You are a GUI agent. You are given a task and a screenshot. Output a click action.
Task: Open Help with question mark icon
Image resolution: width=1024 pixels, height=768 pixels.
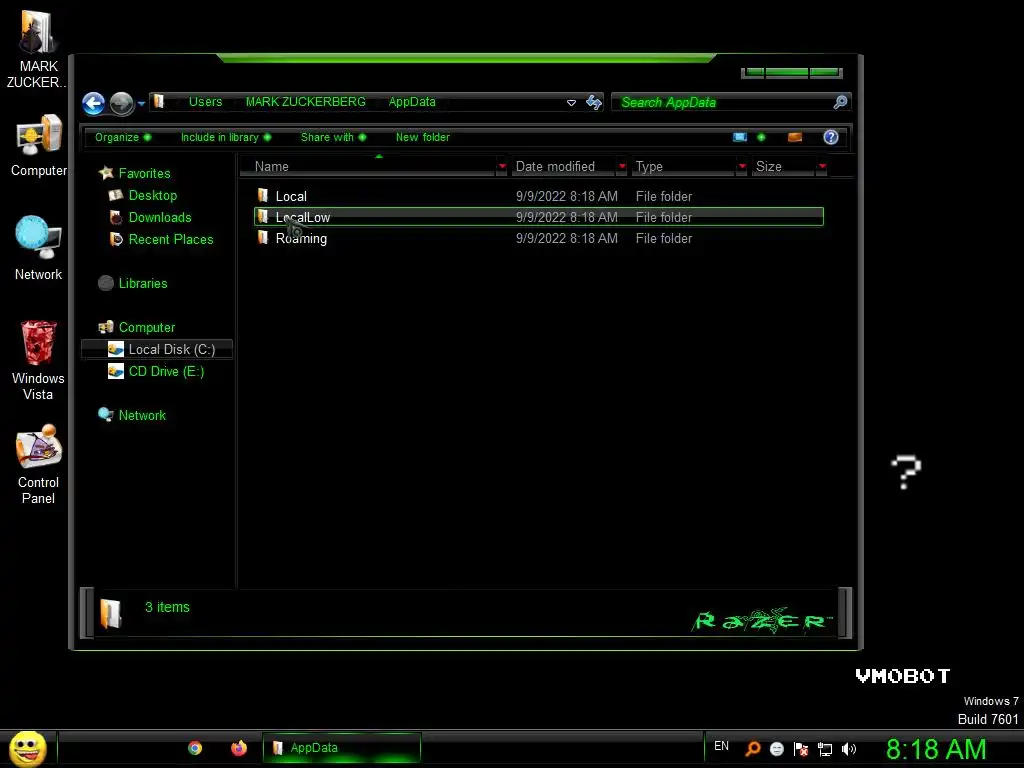click(x=831, y=137)
